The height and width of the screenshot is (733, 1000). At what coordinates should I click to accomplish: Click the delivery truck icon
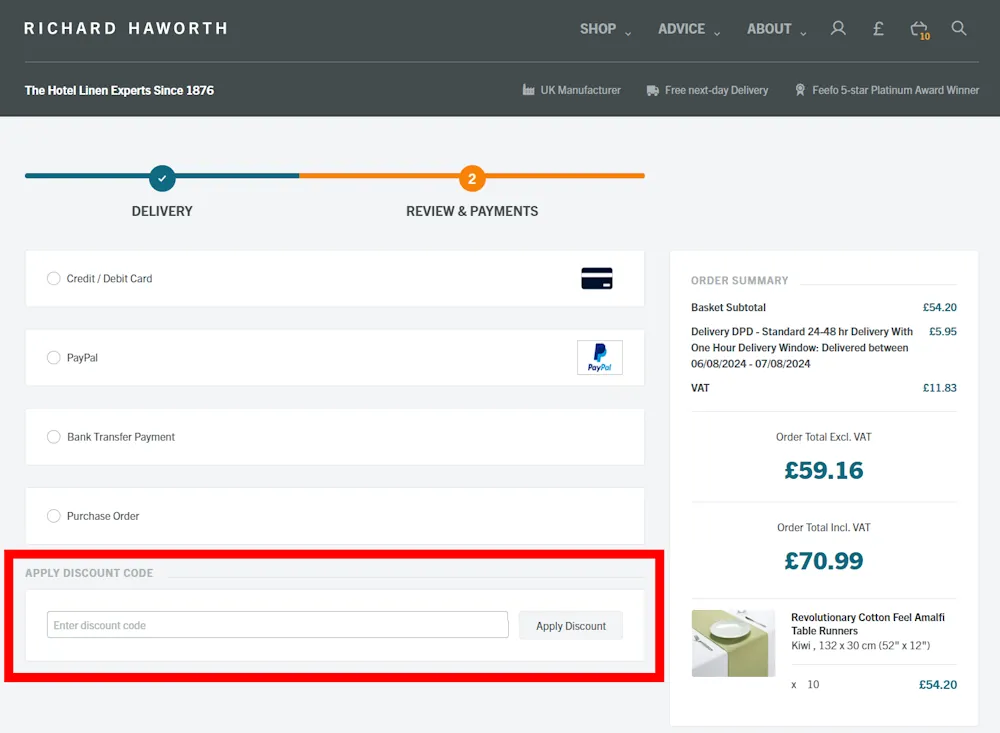click(x=652, y=91)
